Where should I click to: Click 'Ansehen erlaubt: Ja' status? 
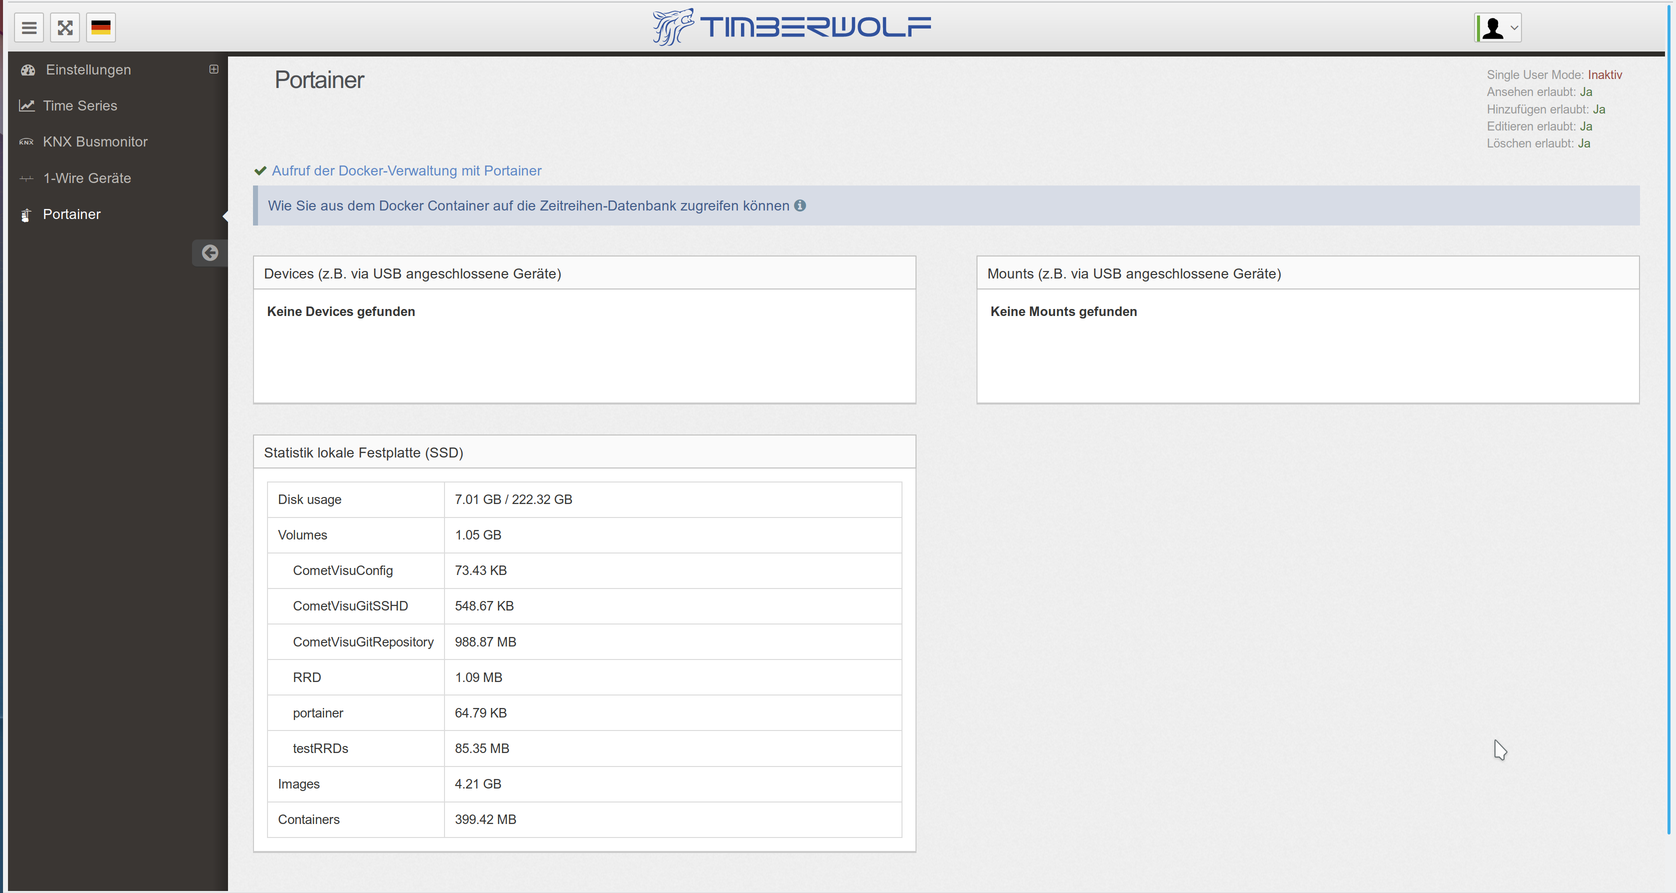(x=1539, y=92)
